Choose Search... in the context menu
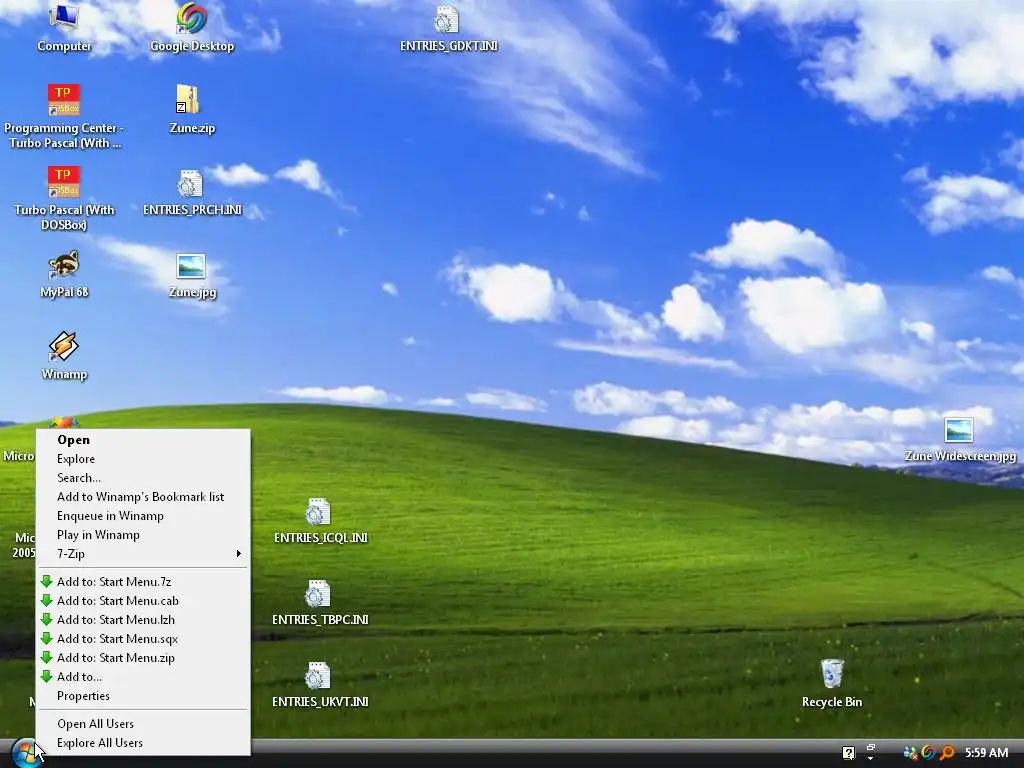The image size is (1024, 768). tap(143, 478)
